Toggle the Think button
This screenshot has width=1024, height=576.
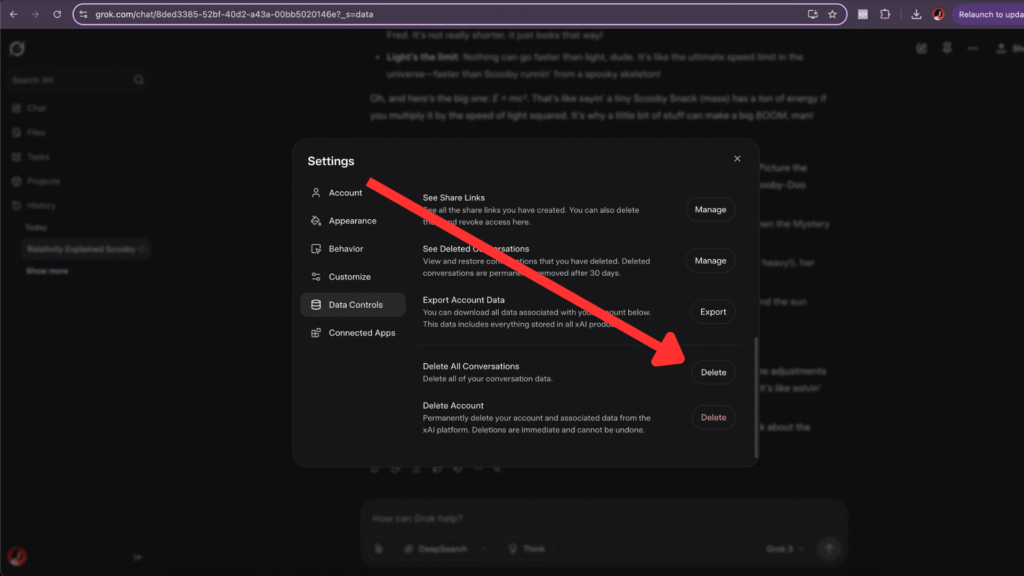[526, 549]
